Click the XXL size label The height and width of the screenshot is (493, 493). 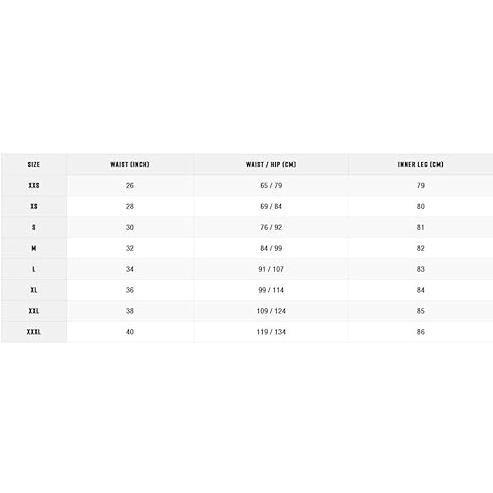click(34, 311)
